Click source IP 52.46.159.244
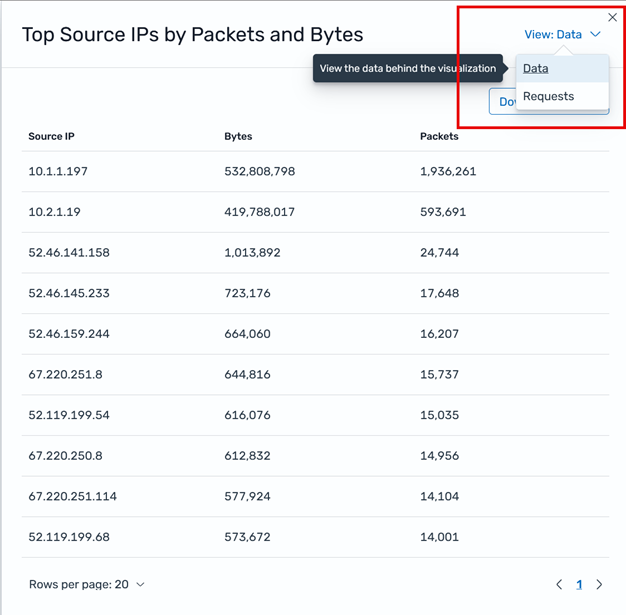Viewport: 626px width, 615px height. 69,334
